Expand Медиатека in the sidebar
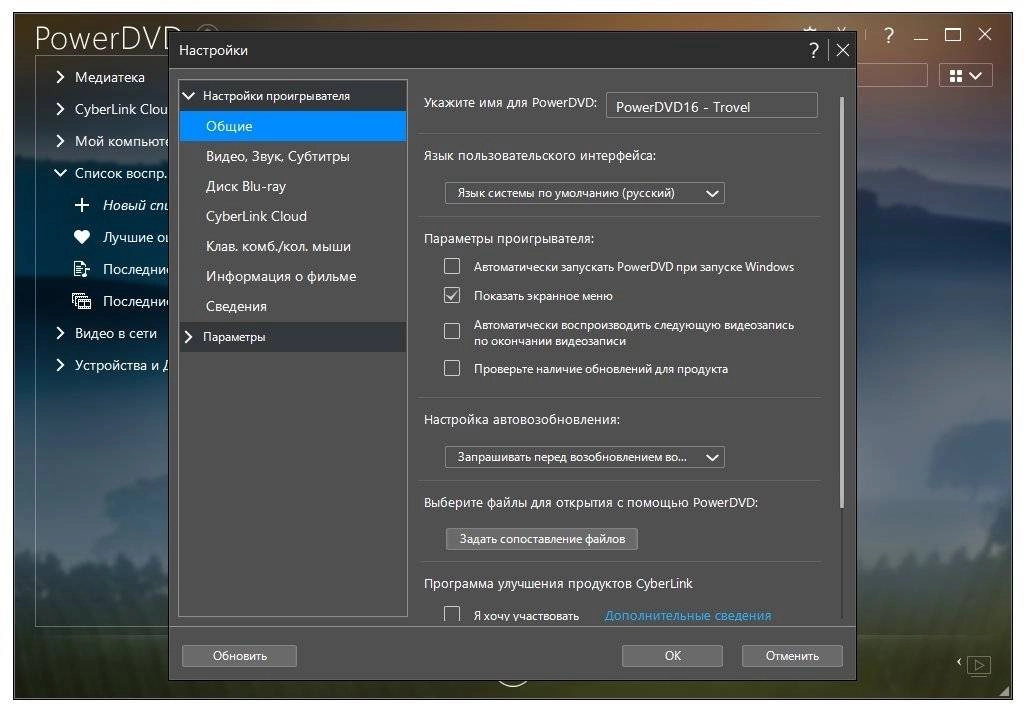Screen dimensions: 1030x719 coord(60,77)
